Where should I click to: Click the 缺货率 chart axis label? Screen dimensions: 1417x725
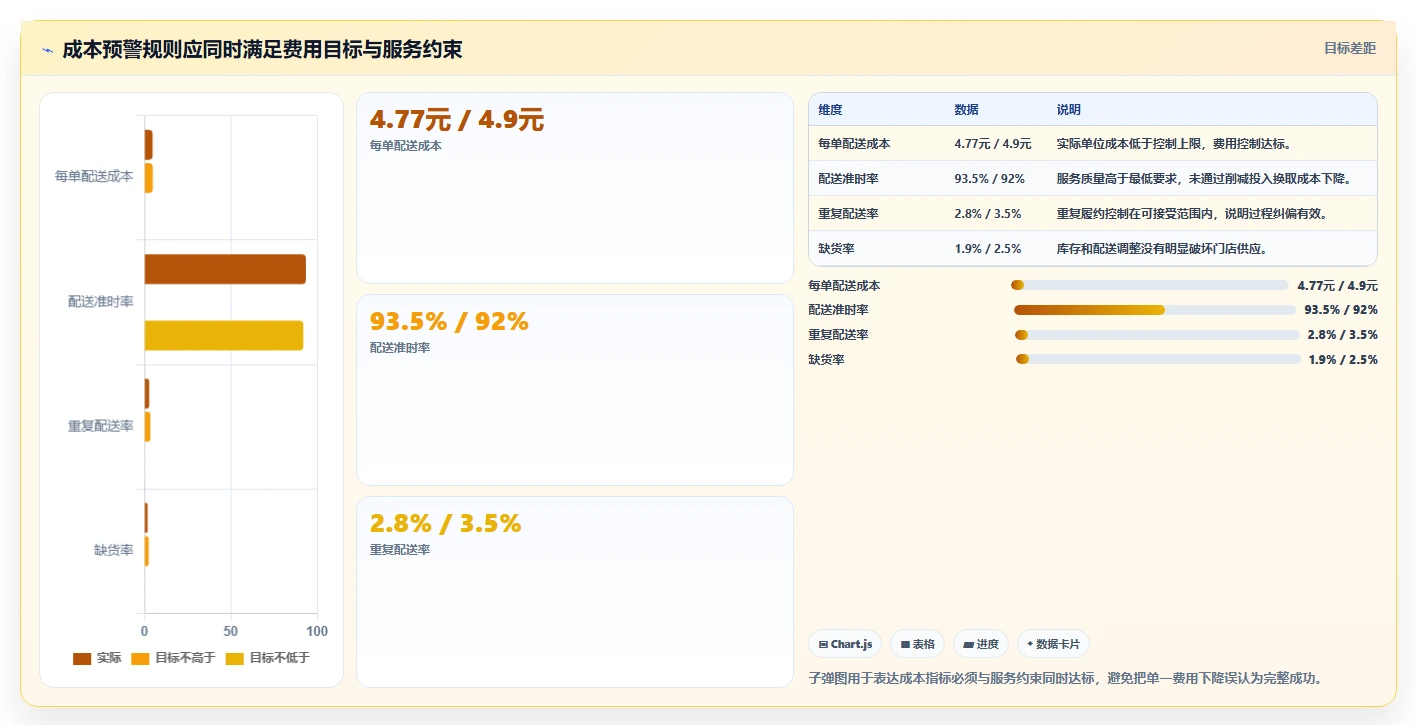(113, 550)
